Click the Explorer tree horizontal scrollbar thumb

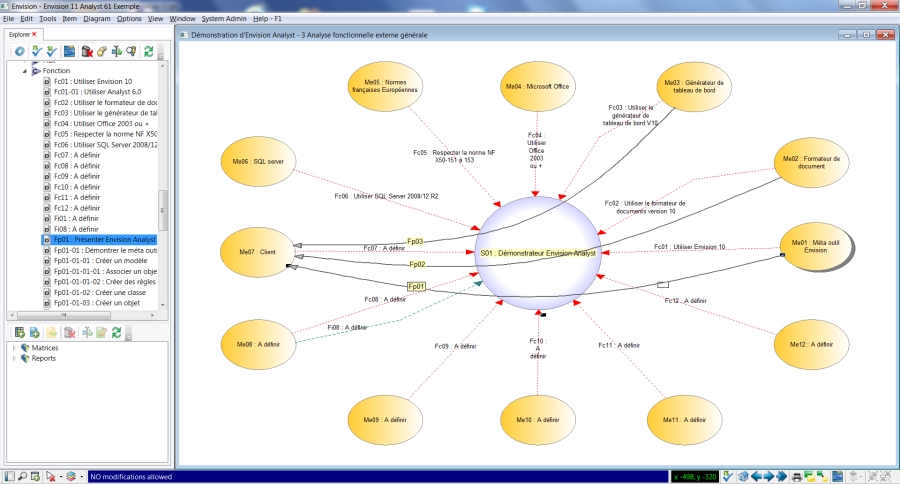(64, 315)
